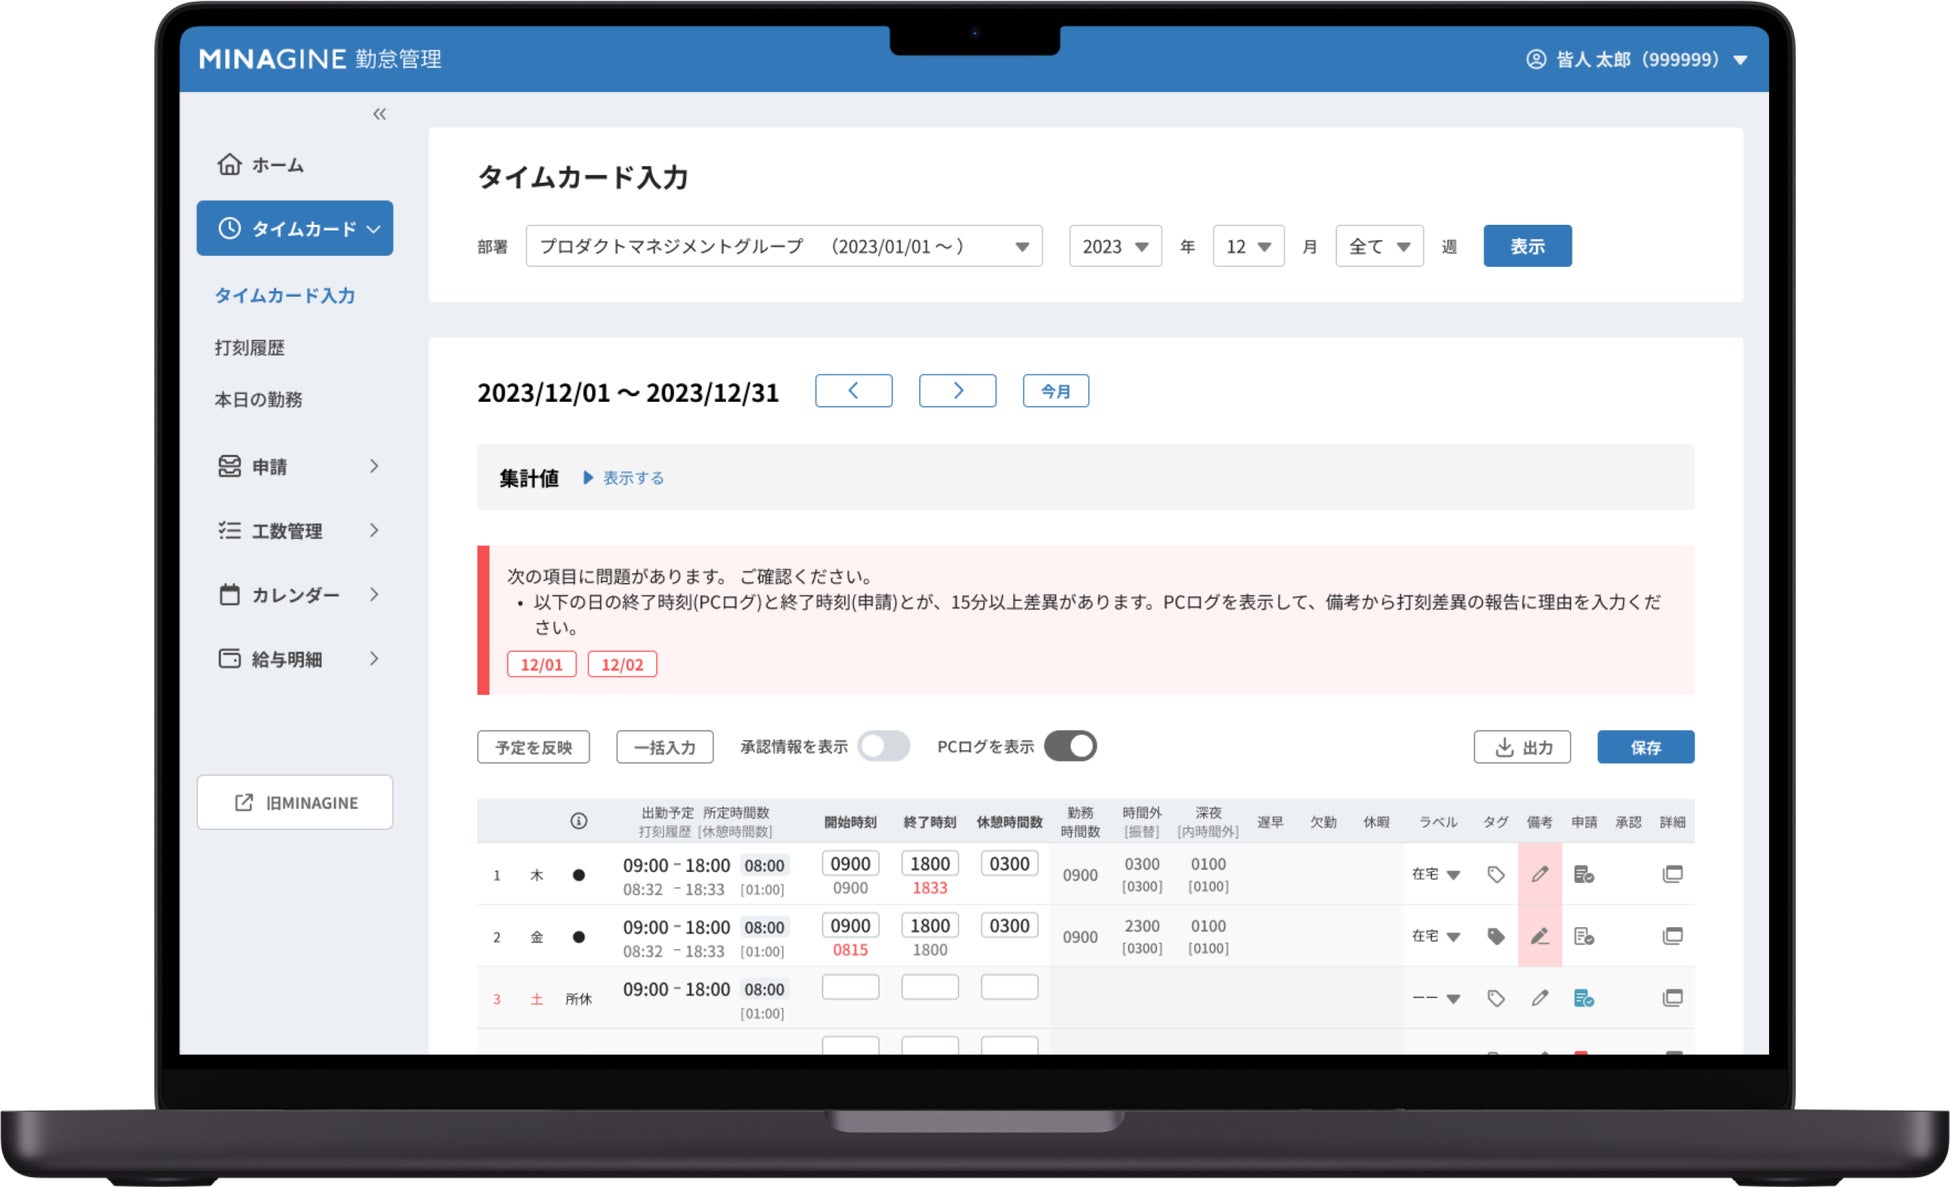The image size is (1950, 1188).
Task: Open the 在宅 label dropdown in row 1
Action: tap(1436, 875)
